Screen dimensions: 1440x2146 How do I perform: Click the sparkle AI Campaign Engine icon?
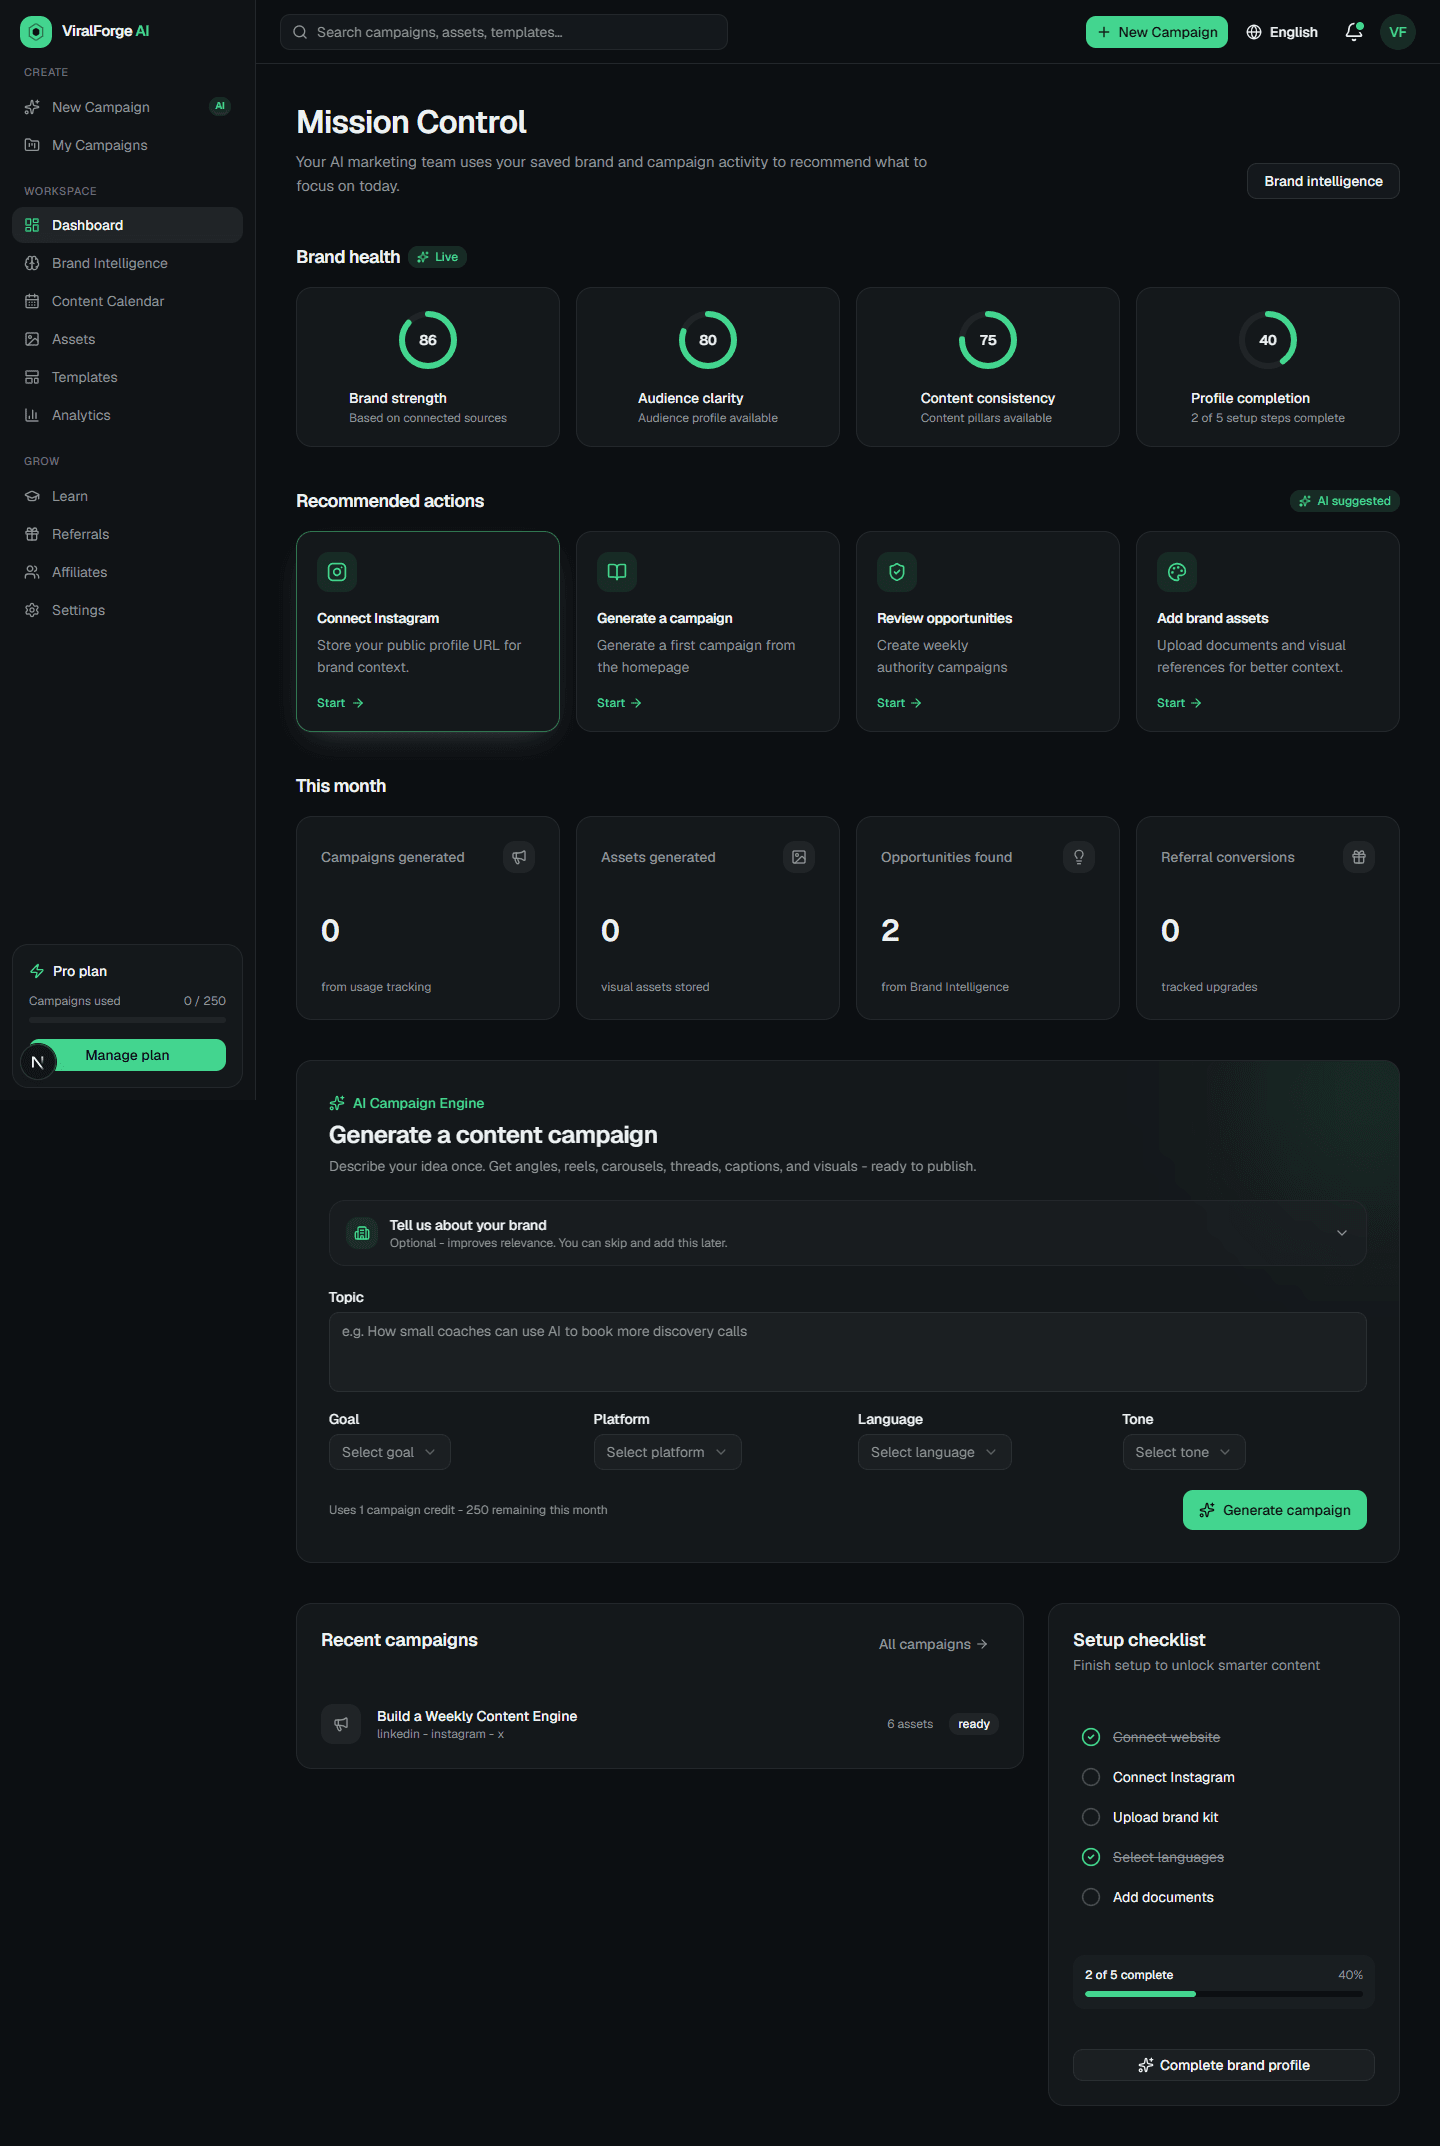point(337,1103)
